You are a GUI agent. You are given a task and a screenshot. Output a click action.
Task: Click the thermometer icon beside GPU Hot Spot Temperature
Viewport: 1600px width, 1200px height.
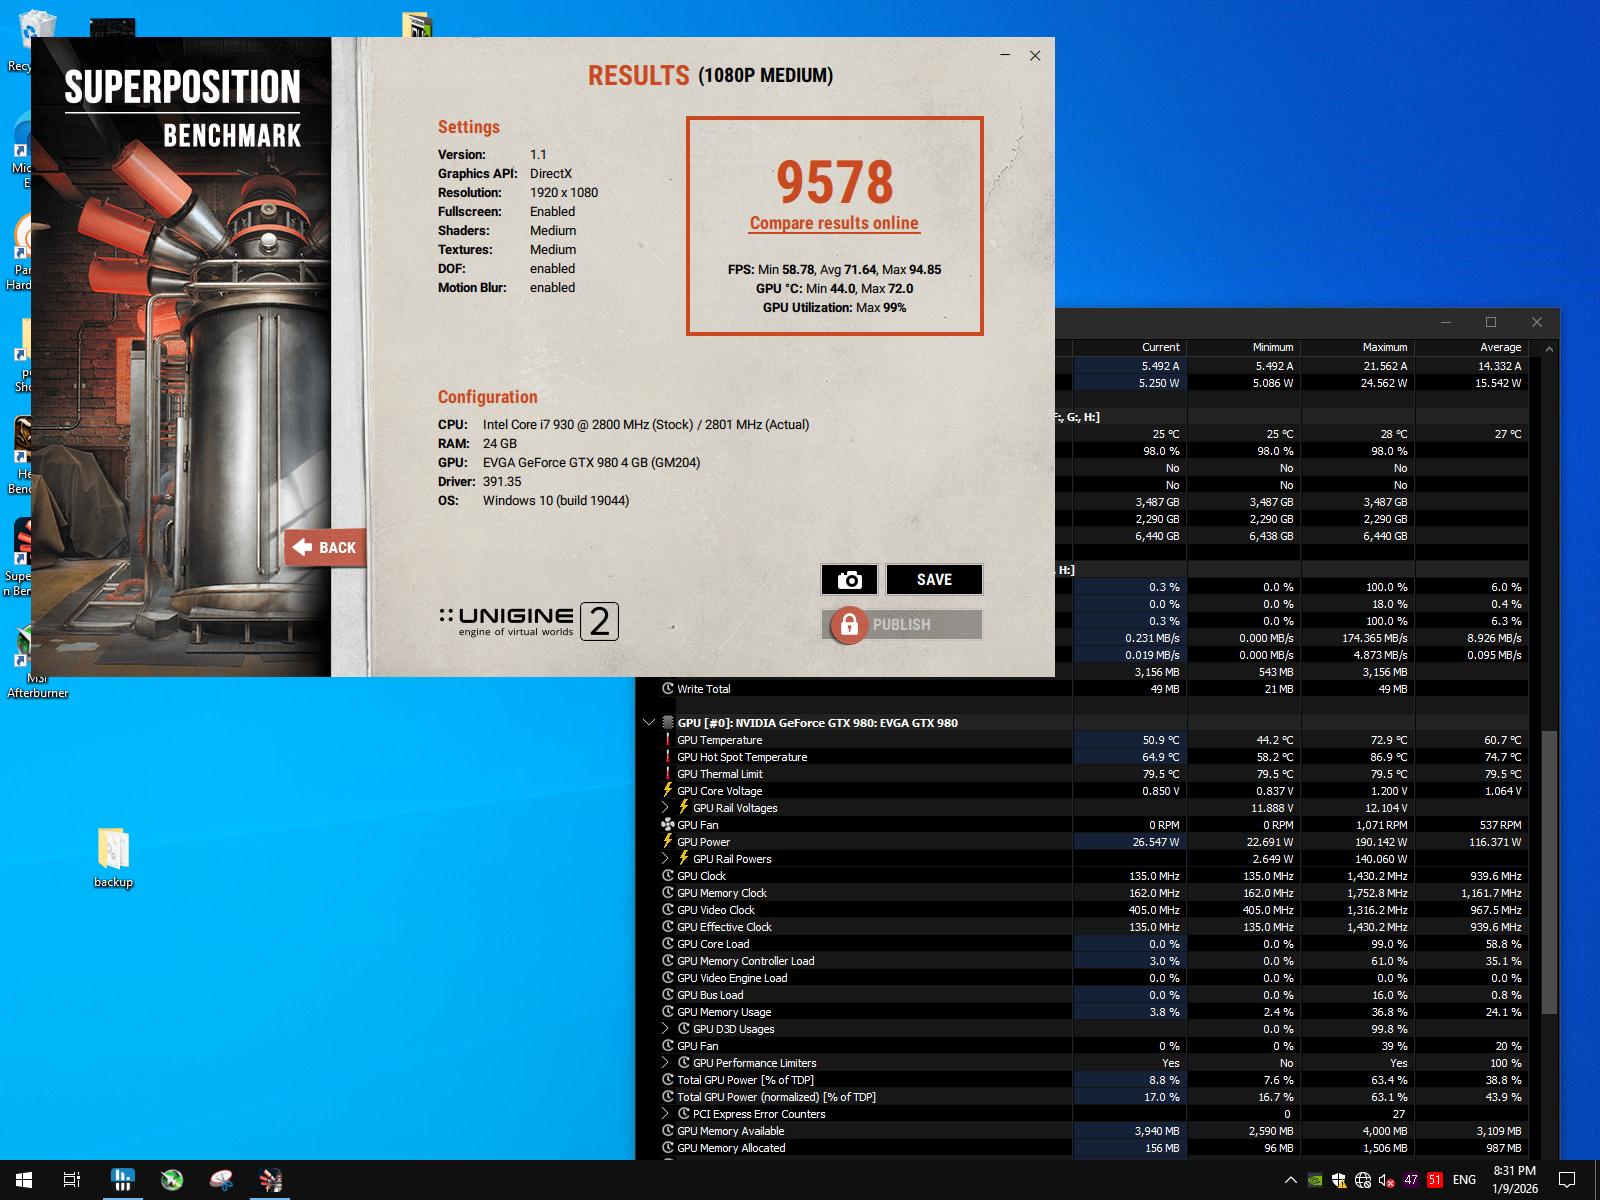pyautogui.click(x=668, y=757)
